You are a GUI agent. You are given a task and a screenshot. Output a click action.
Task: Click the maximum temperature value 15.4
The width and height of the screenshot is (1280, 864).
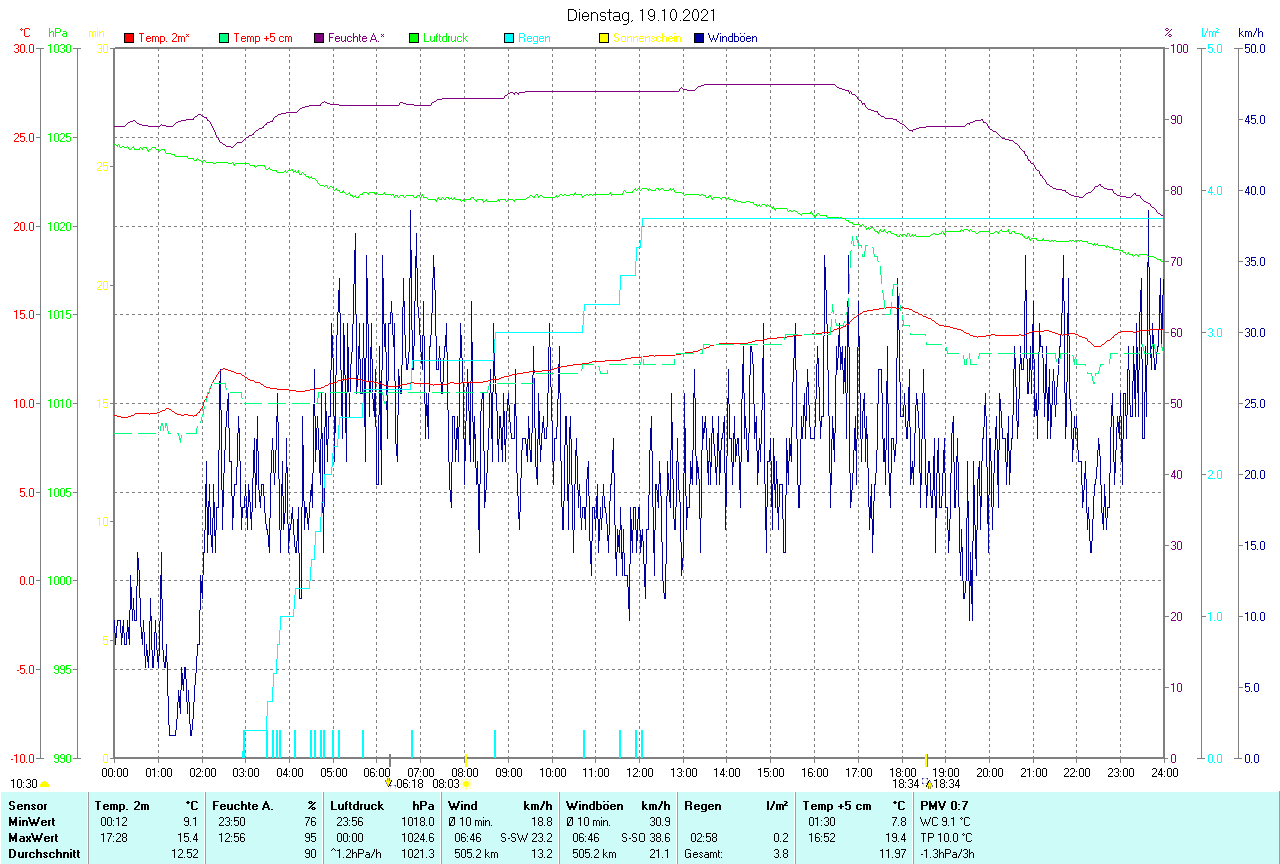tap(189, 838)
